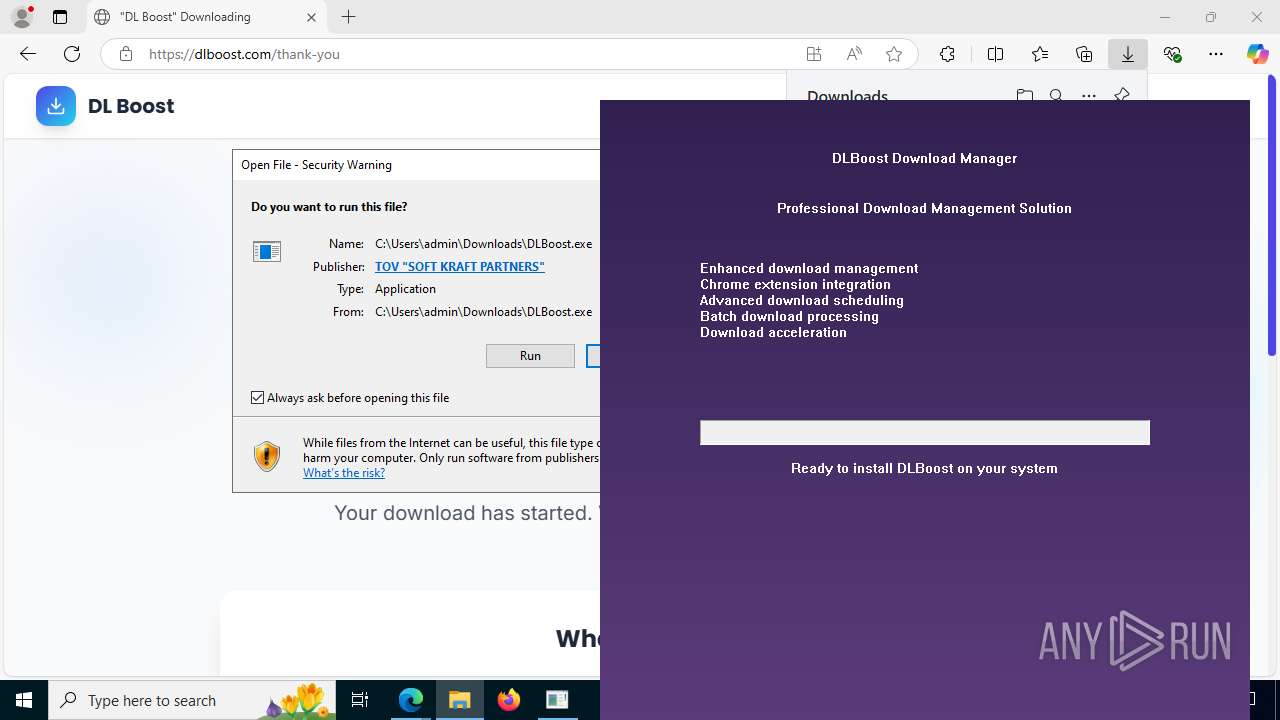Viewport: 1280px width, 720px height.
Task: Refresh the page
Action: click(x=72, y=54)
